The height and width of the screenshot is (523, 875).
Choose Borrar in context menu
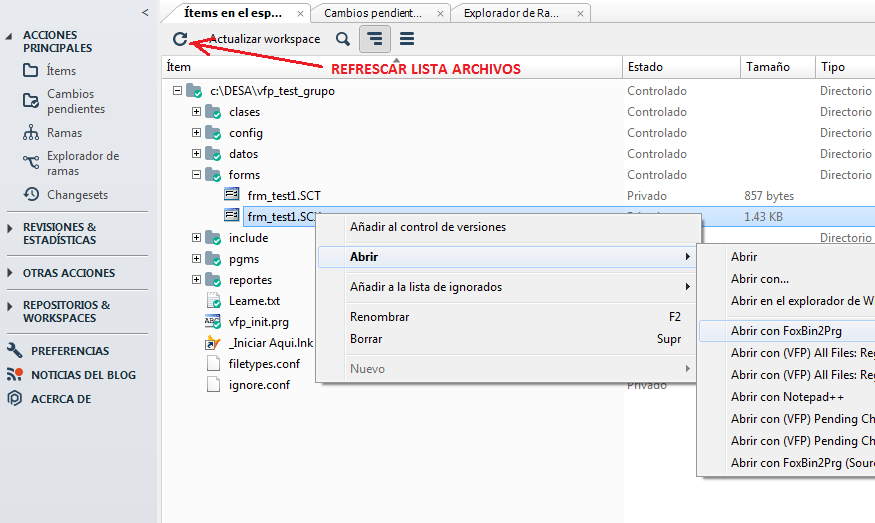coord(507,339)
